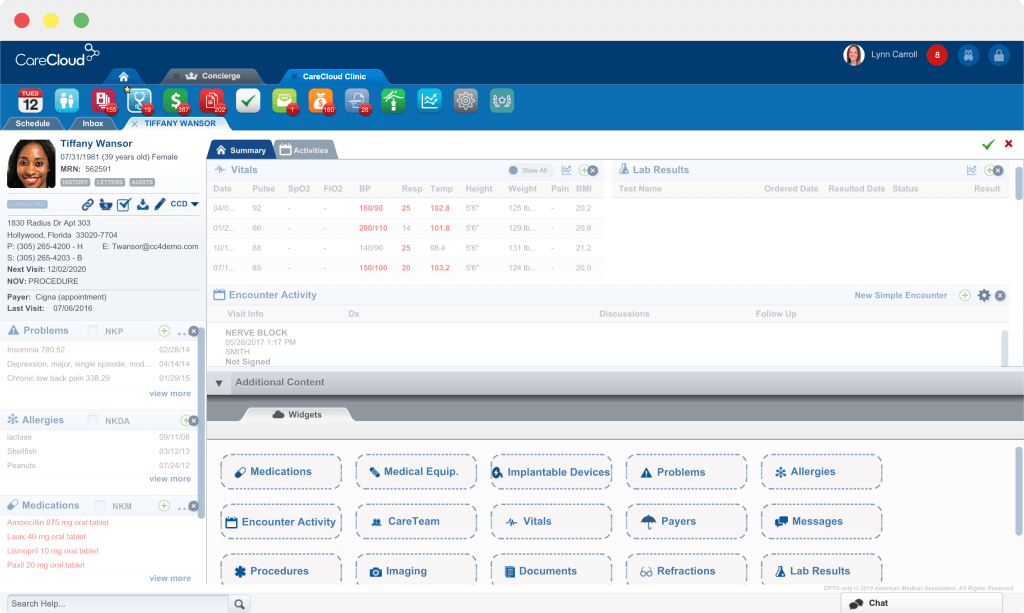The width and height of the screenshot is (1024, 613).
Task: Open the analytics chart icon in the toolbar
Action: coord(429,100)
